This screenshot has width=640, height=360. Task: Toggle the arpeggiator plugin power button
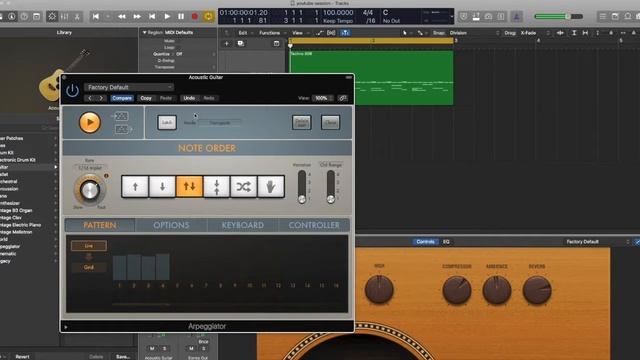(x=72, y=90)
